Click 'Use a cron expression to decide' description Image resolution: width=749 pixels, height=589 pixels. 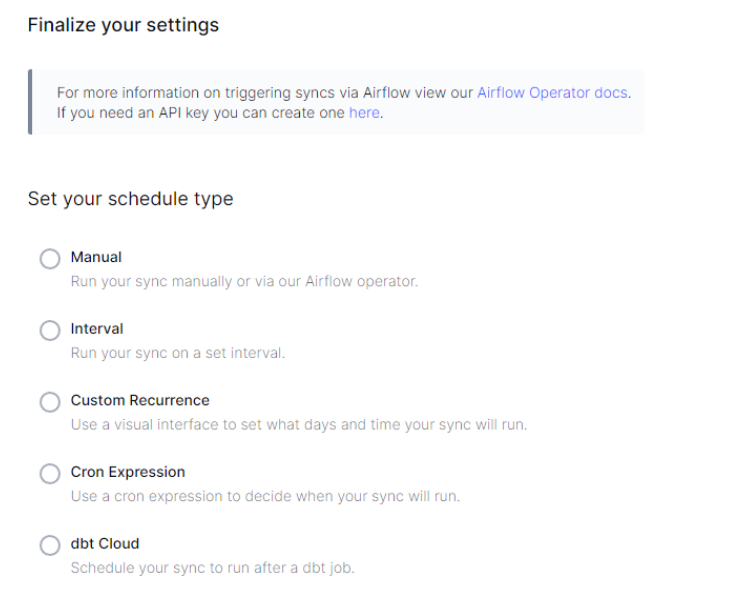(265, 496)
